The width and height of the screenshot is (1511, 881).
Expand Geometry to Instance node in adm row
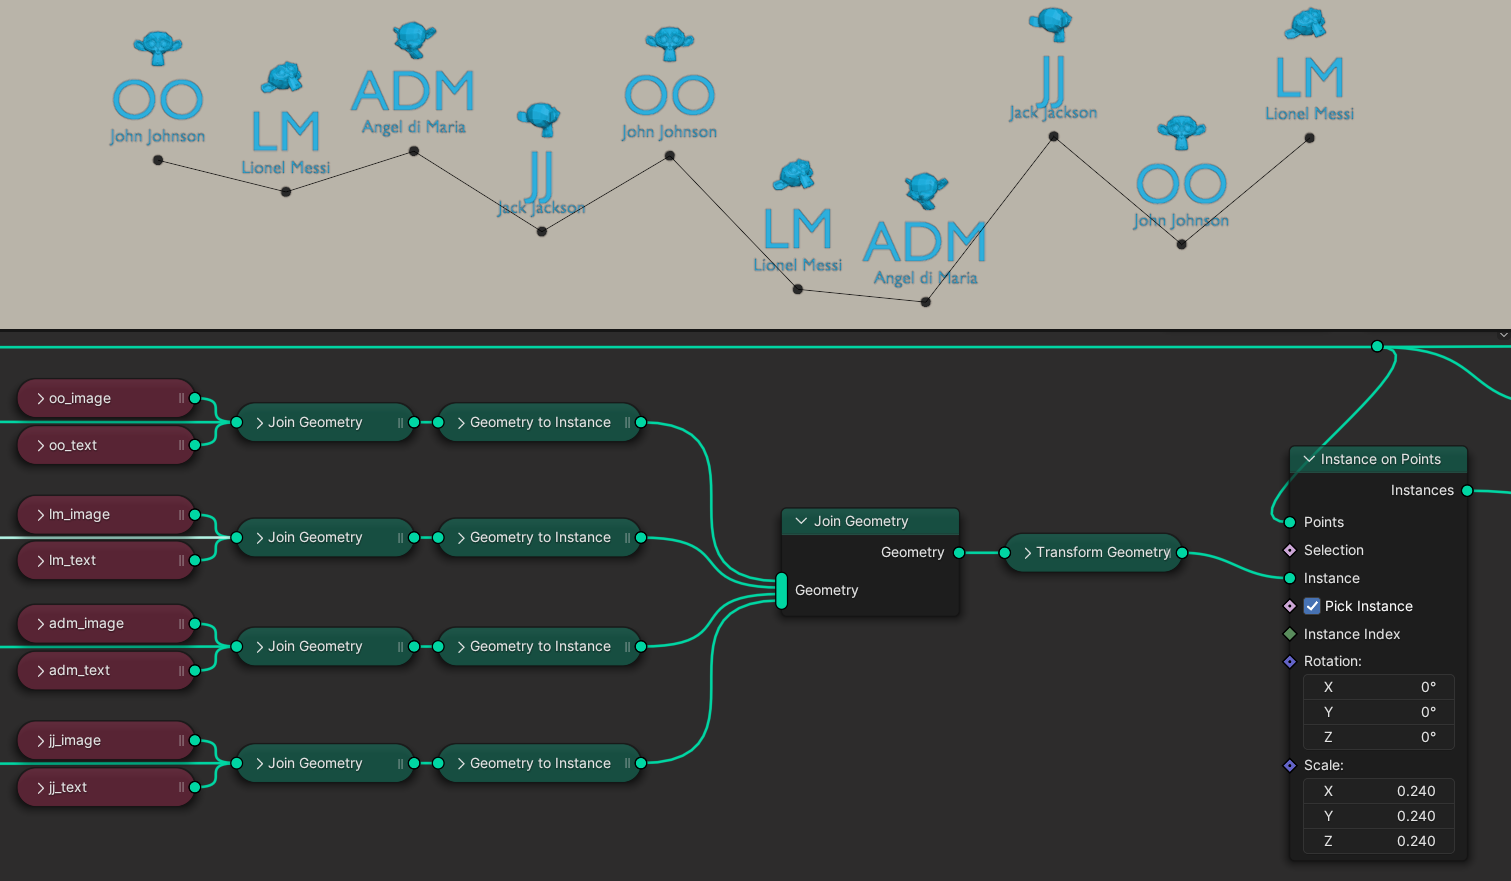(461, 646)
